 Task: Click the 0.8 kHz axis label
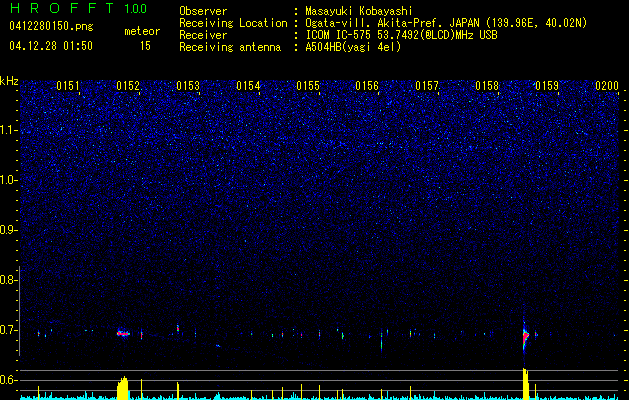click(x=9, y=280)
